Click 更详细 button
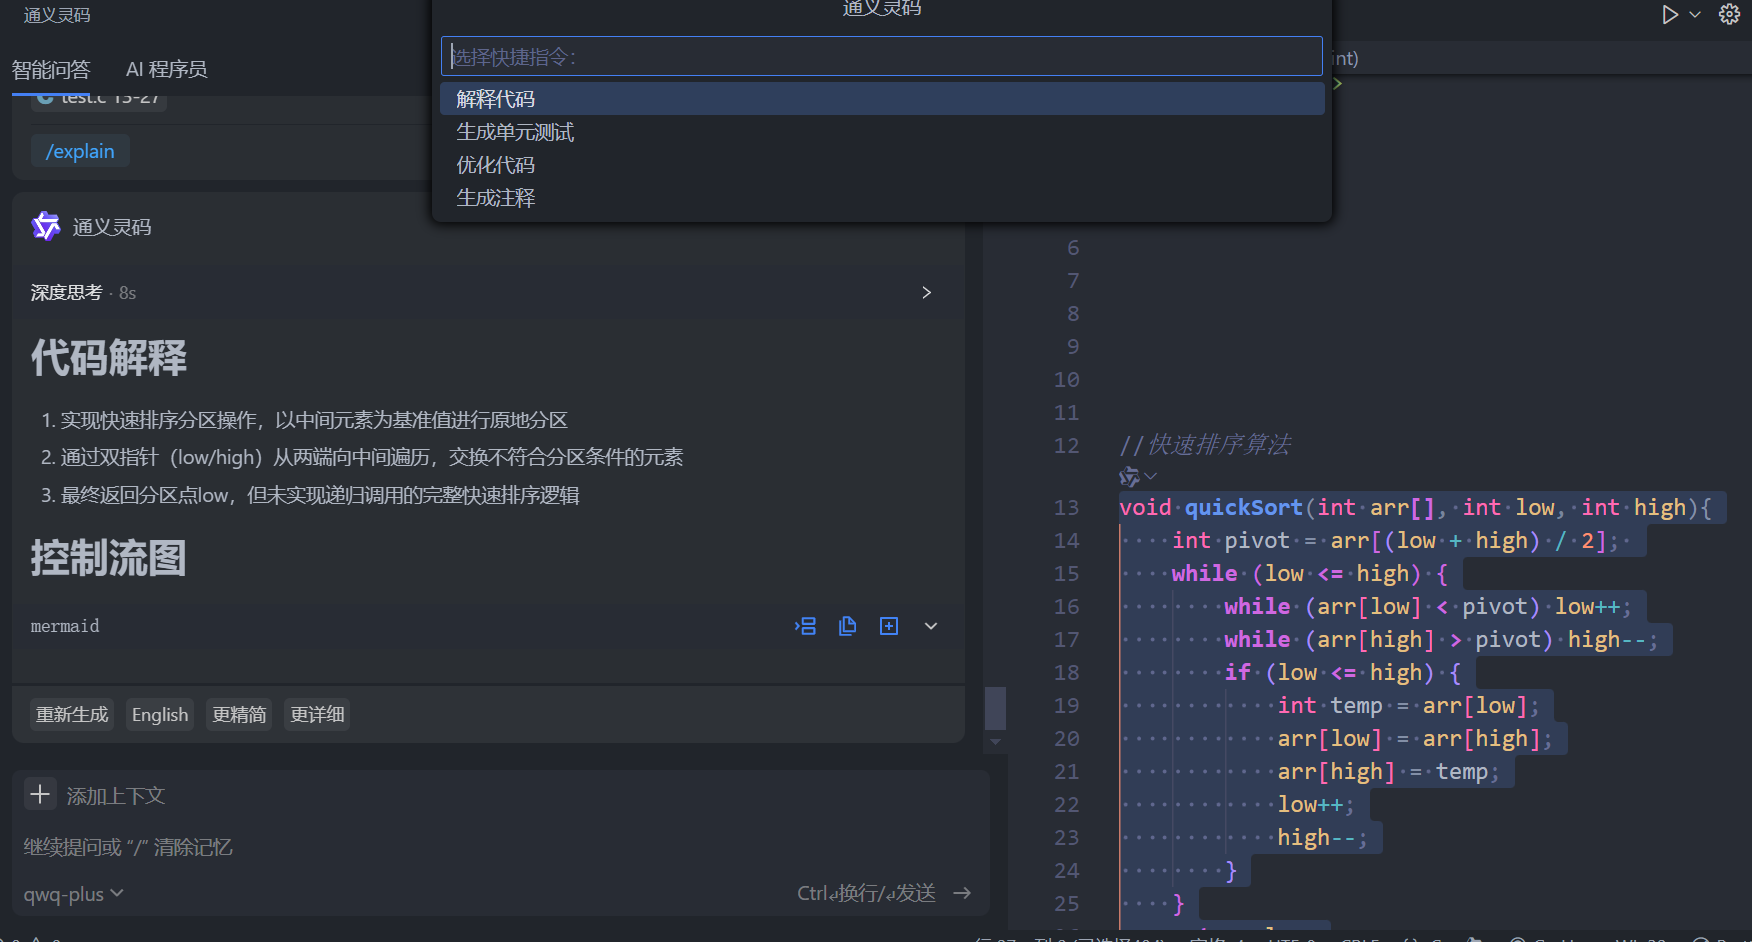1752x942 pixels. click(x=317, y=714)
